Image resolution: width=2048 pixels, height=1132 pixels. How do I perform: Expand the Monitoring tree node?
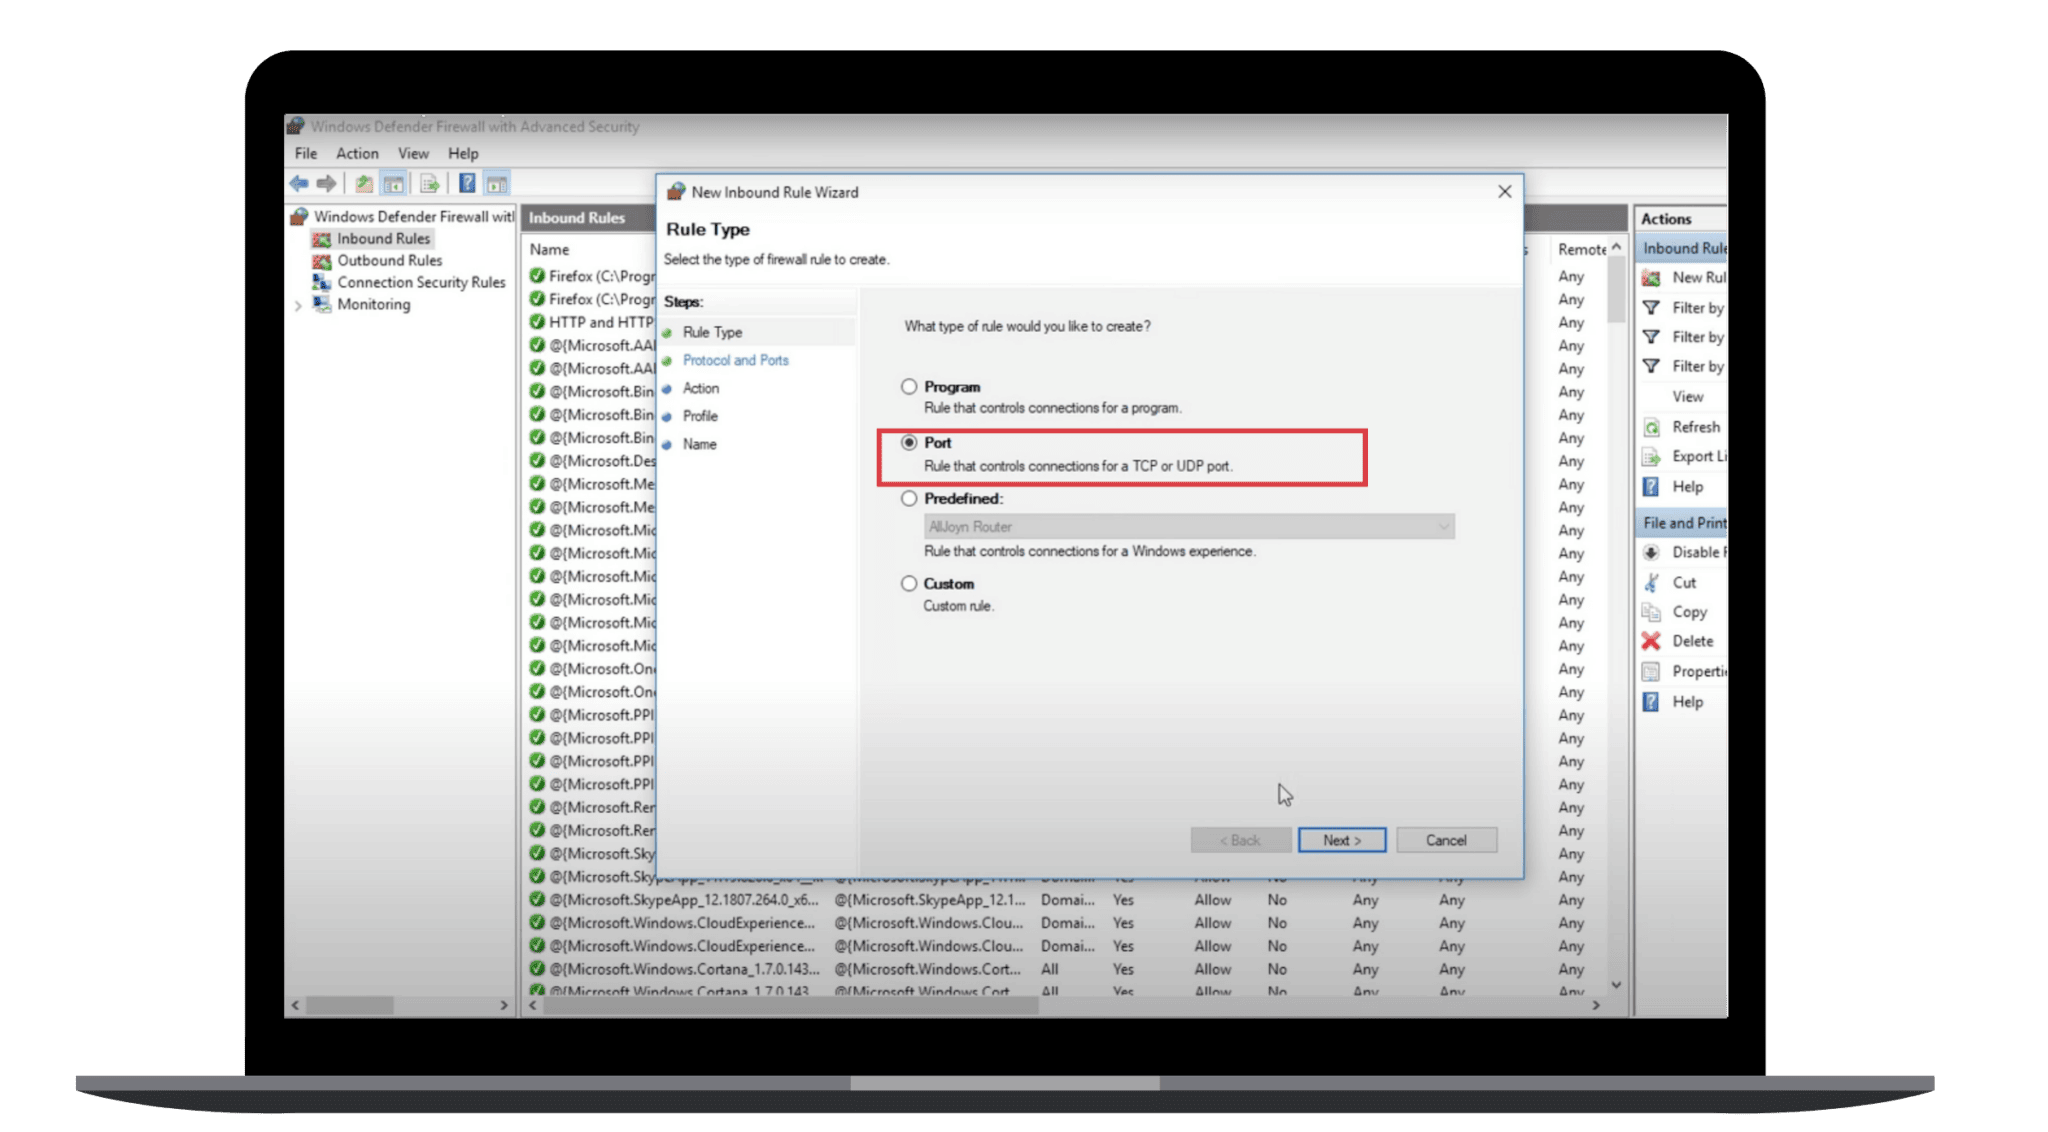point(298,306)
